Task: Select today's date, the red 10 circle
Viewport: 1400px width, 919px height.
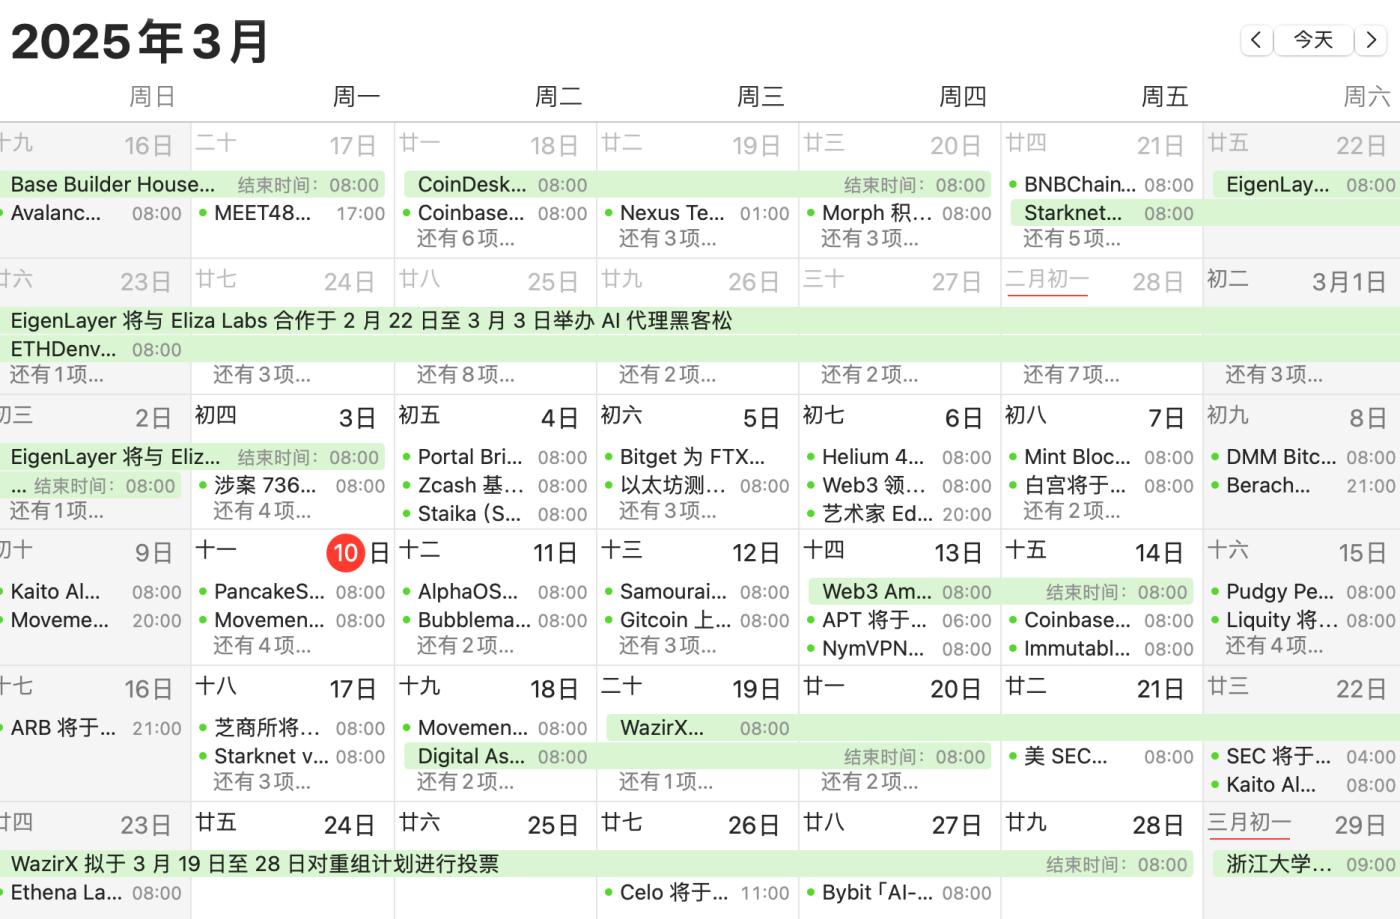Action: [x=346, y=553]
